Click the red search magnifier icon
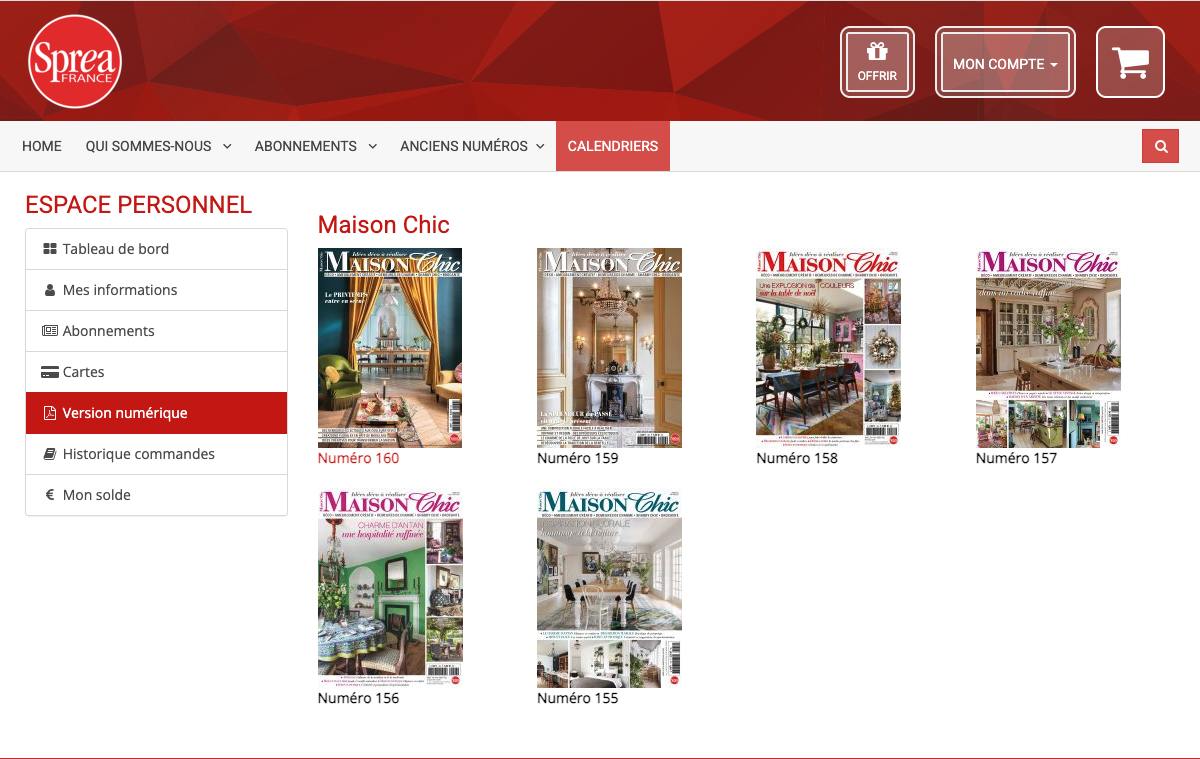Screen dimensions: 1200x759 click(1160, 146)
